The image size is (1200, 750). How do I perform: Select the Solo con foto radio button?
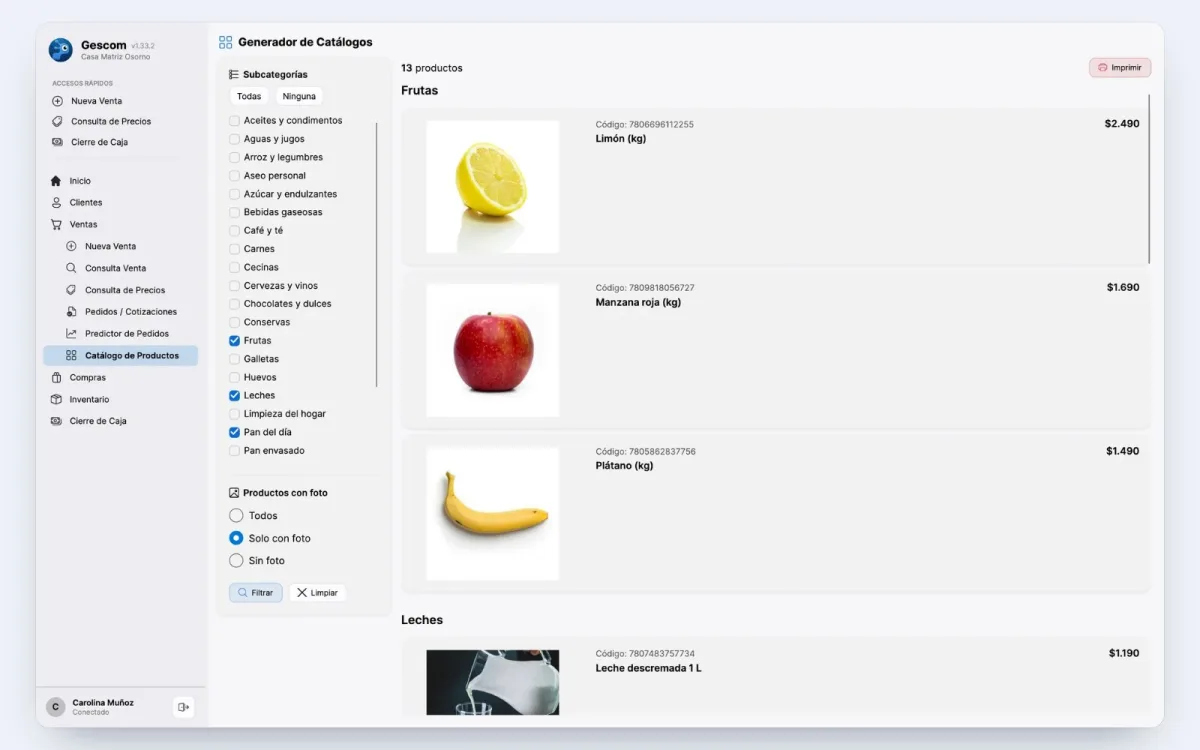236,538
